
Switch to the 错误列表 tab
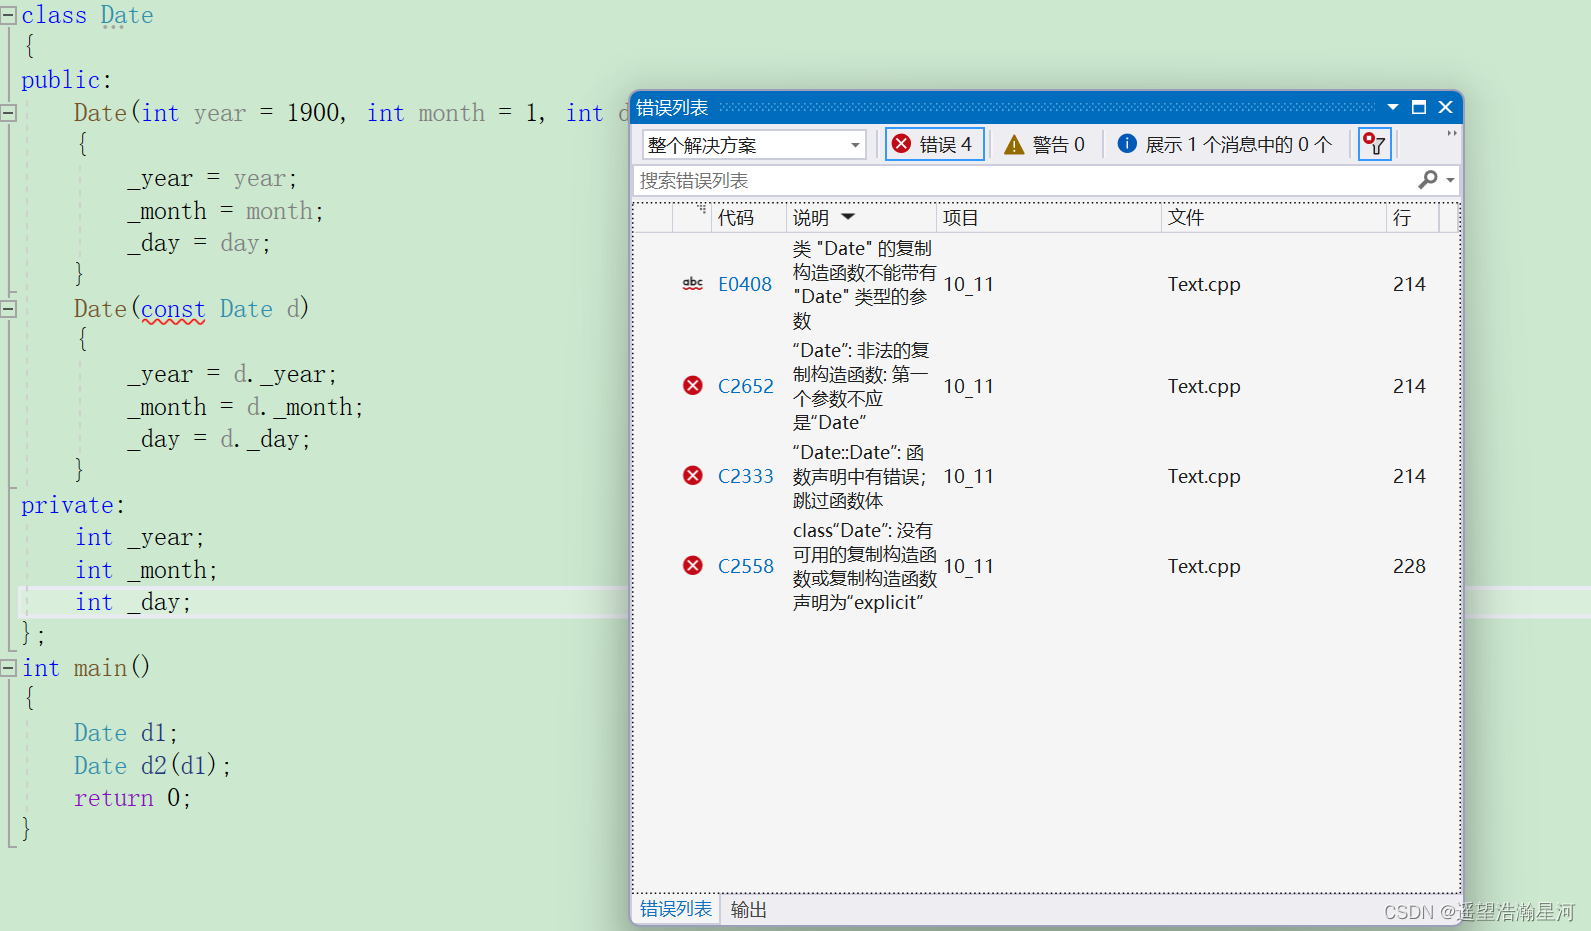click(676, 909)
